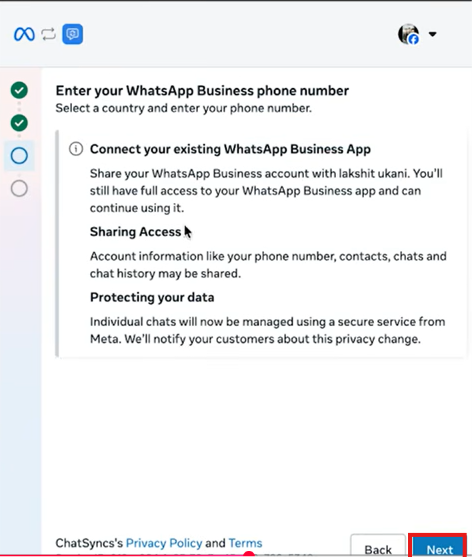Click the info icon beside Connect heading
Screen dimensions: 472x557
pyautogui.click(x=76, y=149)
